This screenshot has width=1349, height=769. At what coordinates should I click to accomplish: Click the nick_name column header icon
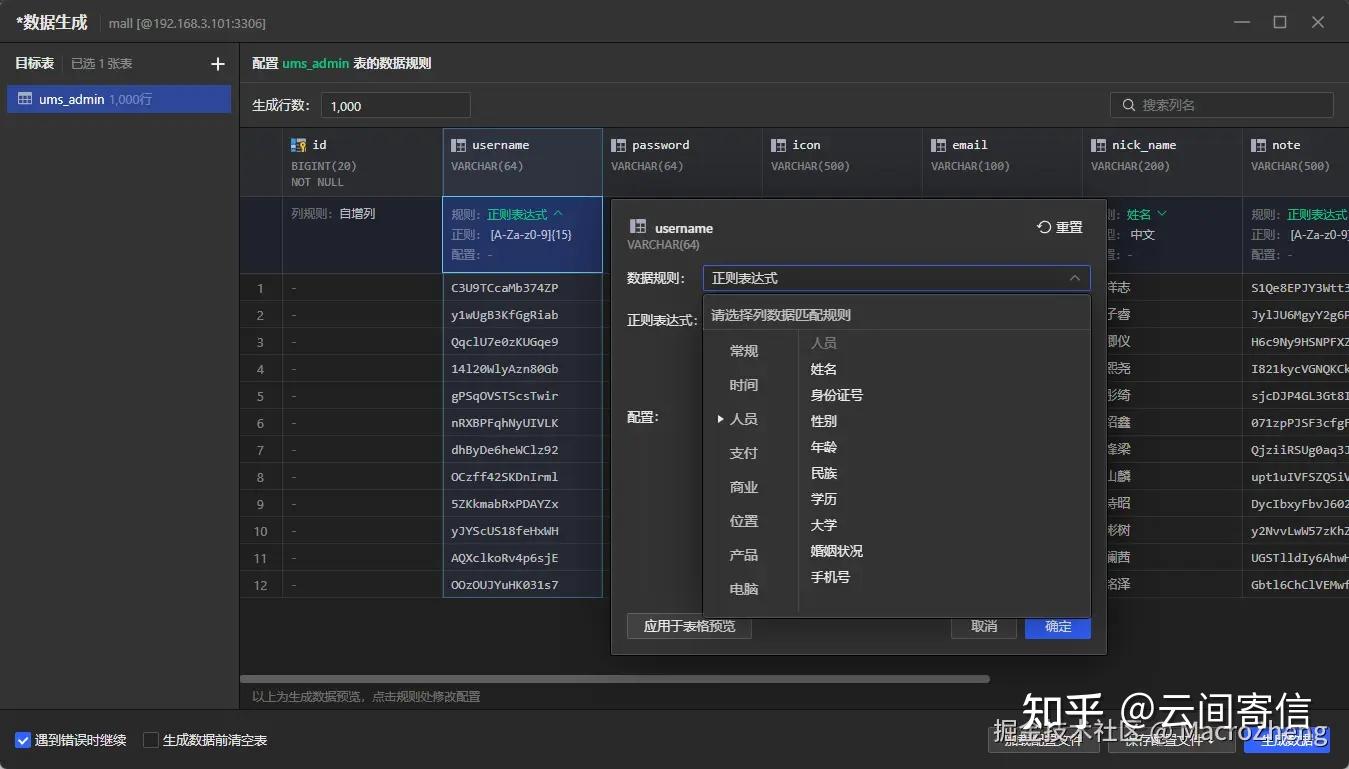pyautogui.click(x=1098, y=145)
